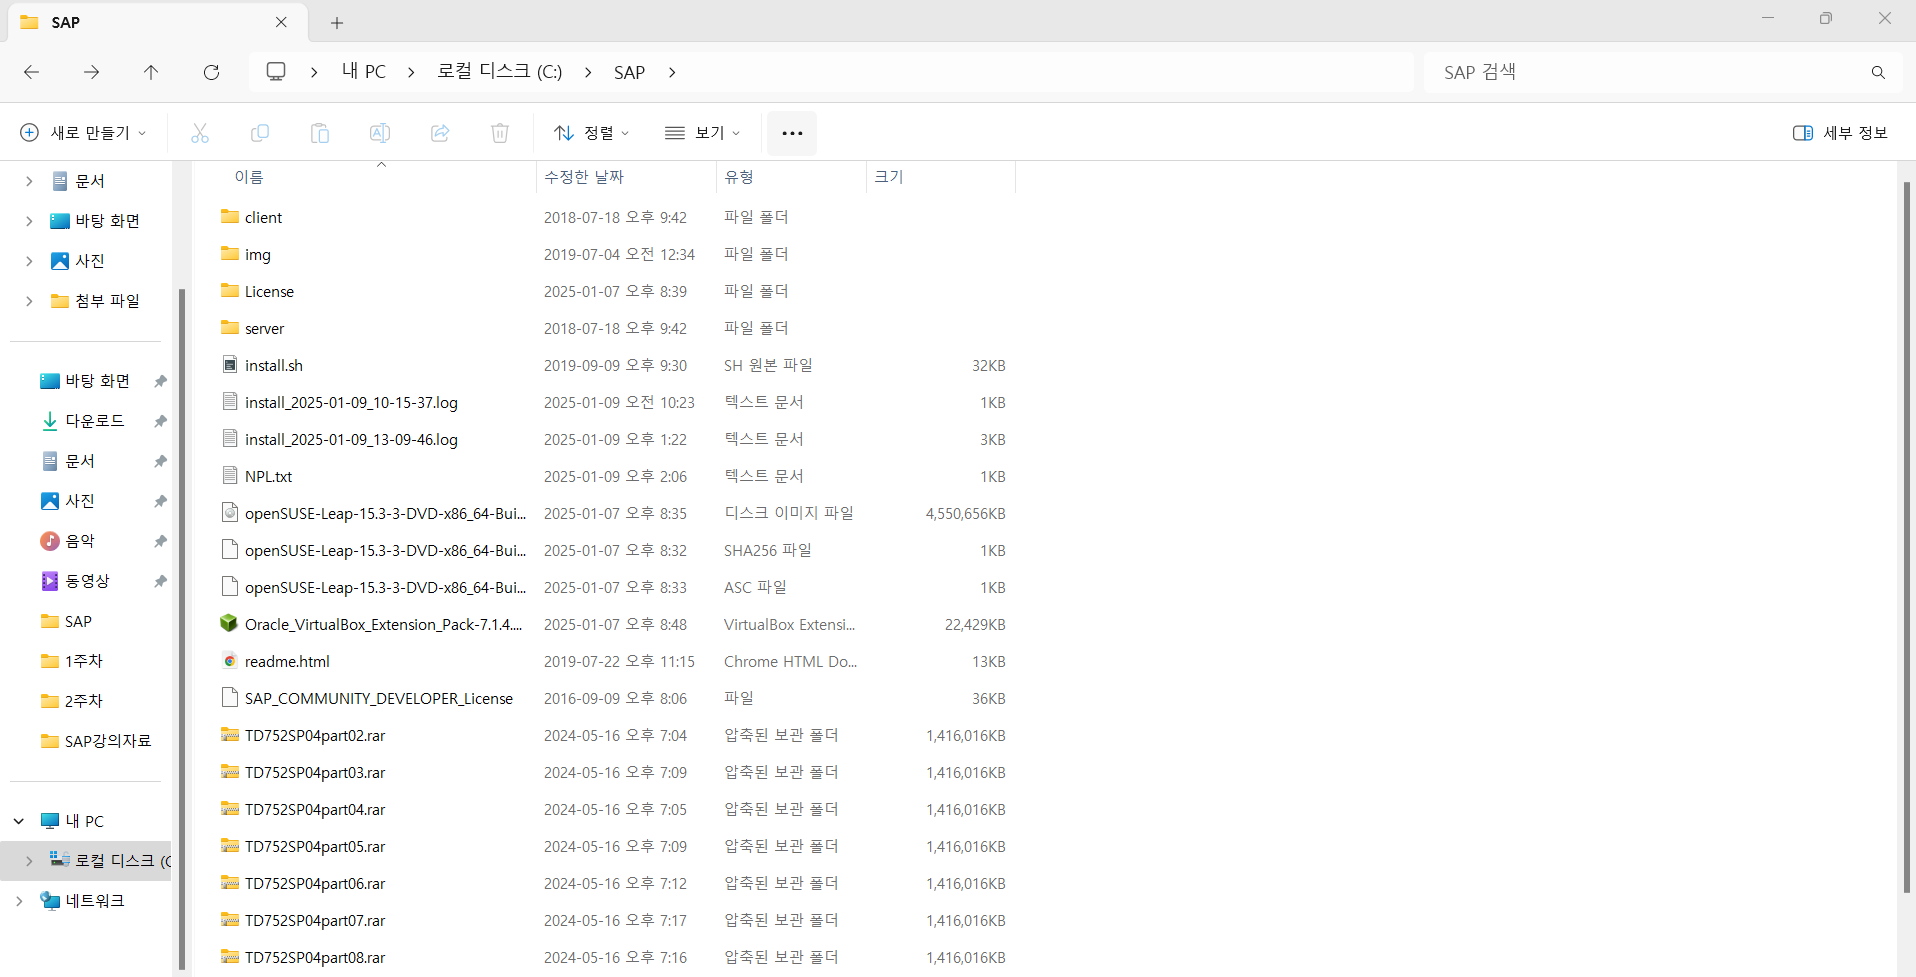Click SAP breadcrumb in address bar
The height and width of the screenshot is (977, 1916).
pos(629,72)
